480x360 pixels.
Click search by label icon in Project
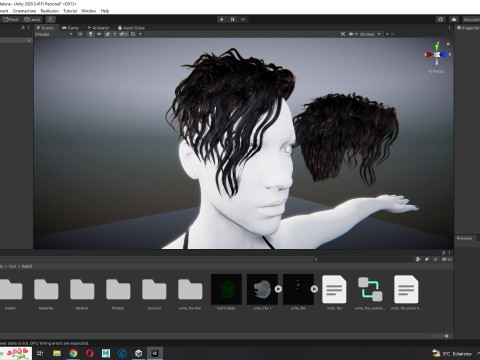[427, 259]
